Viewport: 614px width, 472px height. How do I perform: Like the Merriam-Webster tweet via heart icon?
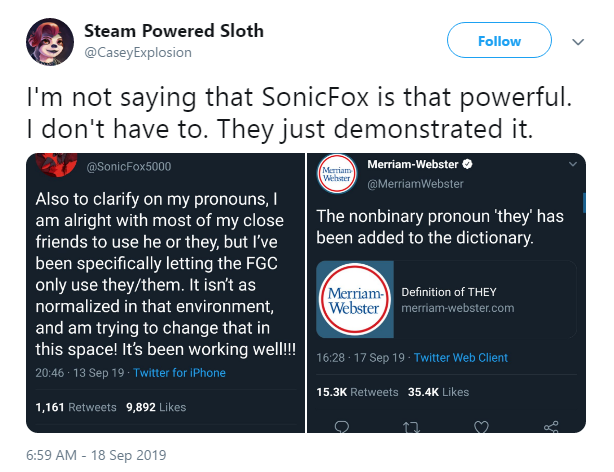[x=481, y=427]
